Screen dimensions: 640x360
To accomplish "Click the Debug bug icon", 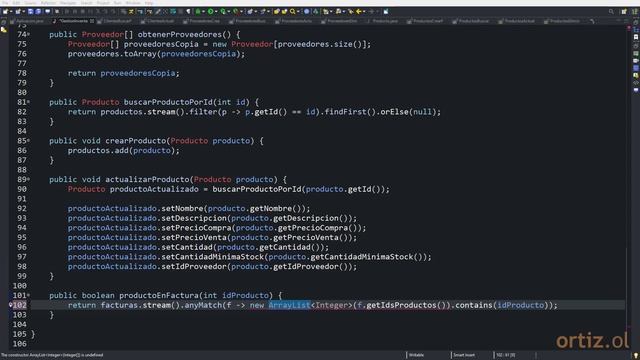I will pyautogui.click(x=198, y=11).
